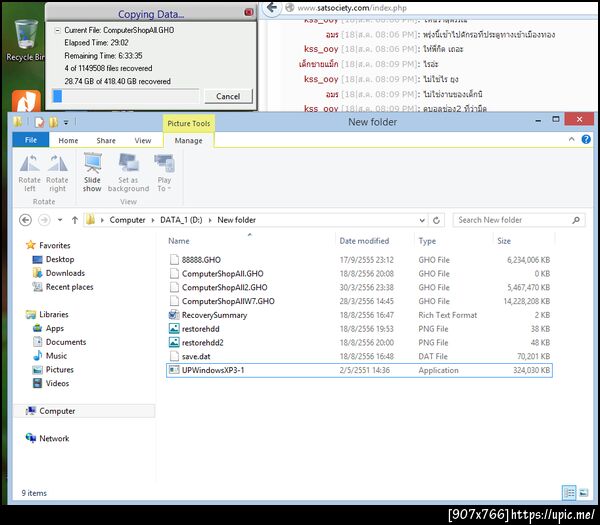Select ComputerShopAll2.GHO file

pos(359,287)
